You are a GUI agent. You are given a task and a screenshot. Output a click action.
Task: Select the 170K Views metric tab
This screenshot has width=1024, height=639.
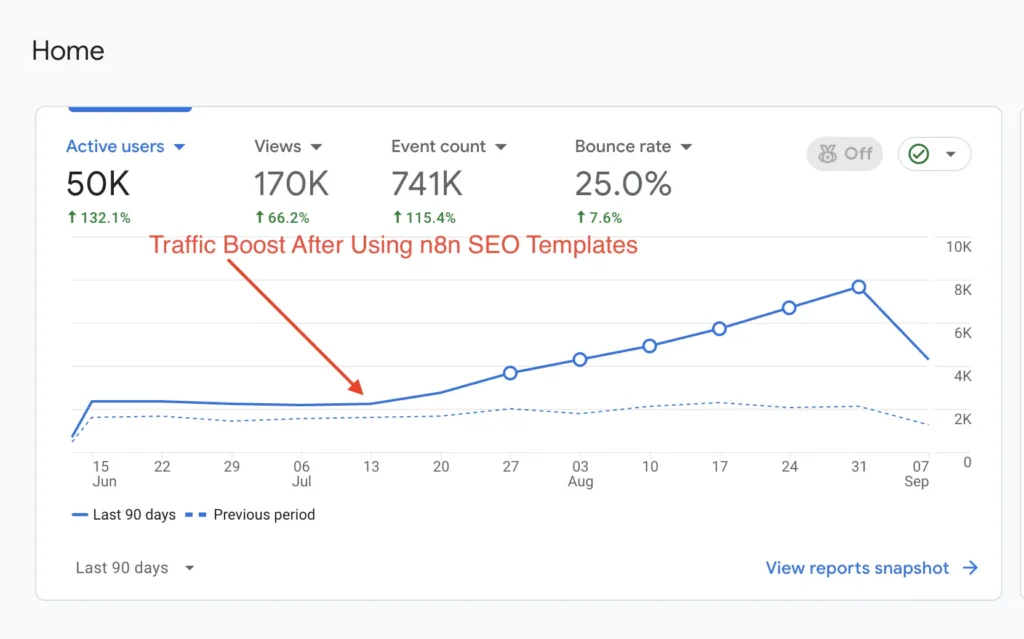(x=291, y=184)
